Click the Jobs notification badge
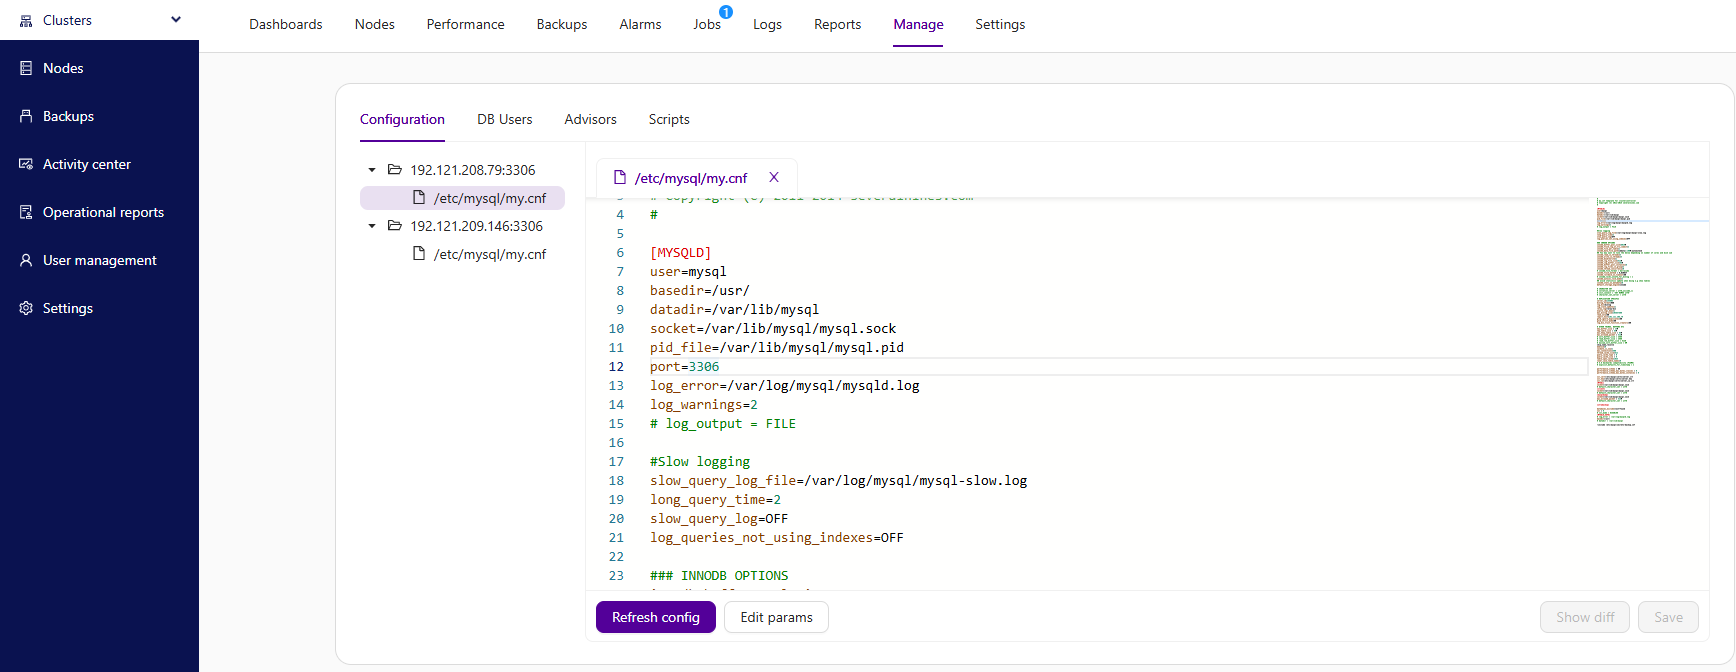1736x672 pixels. [726, 12]
